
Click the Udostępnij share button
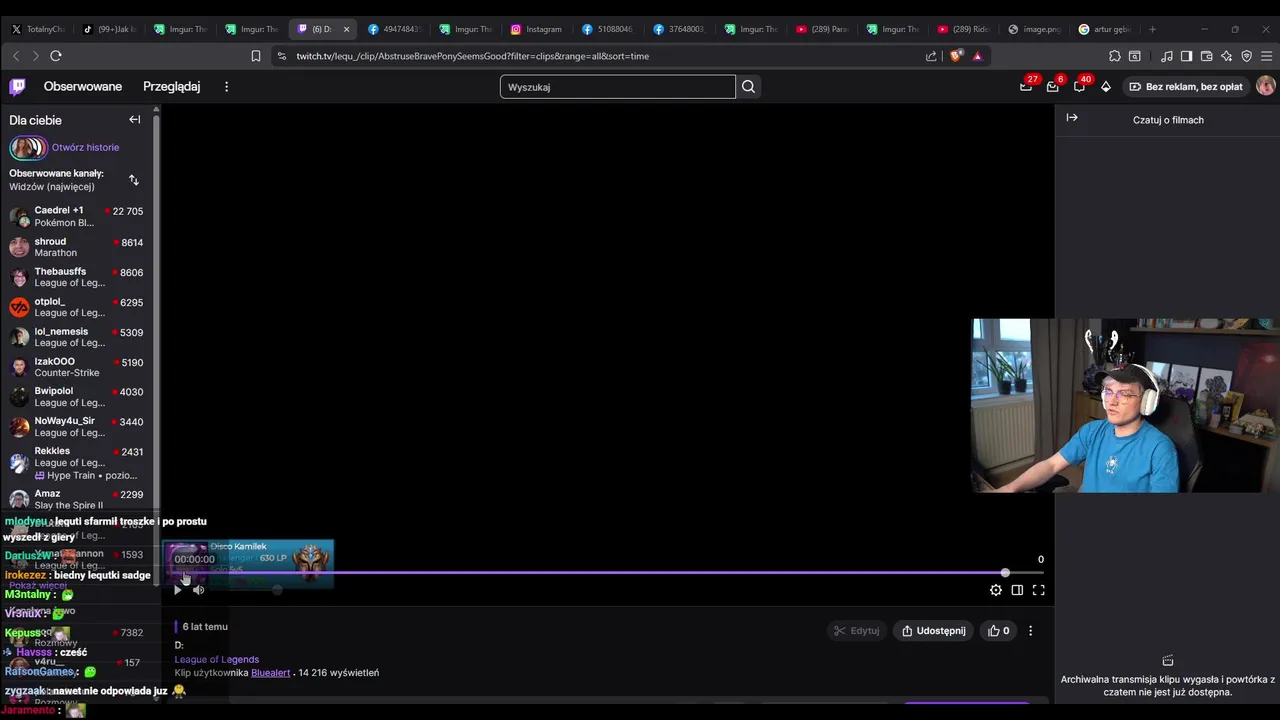tap(933, 631)
